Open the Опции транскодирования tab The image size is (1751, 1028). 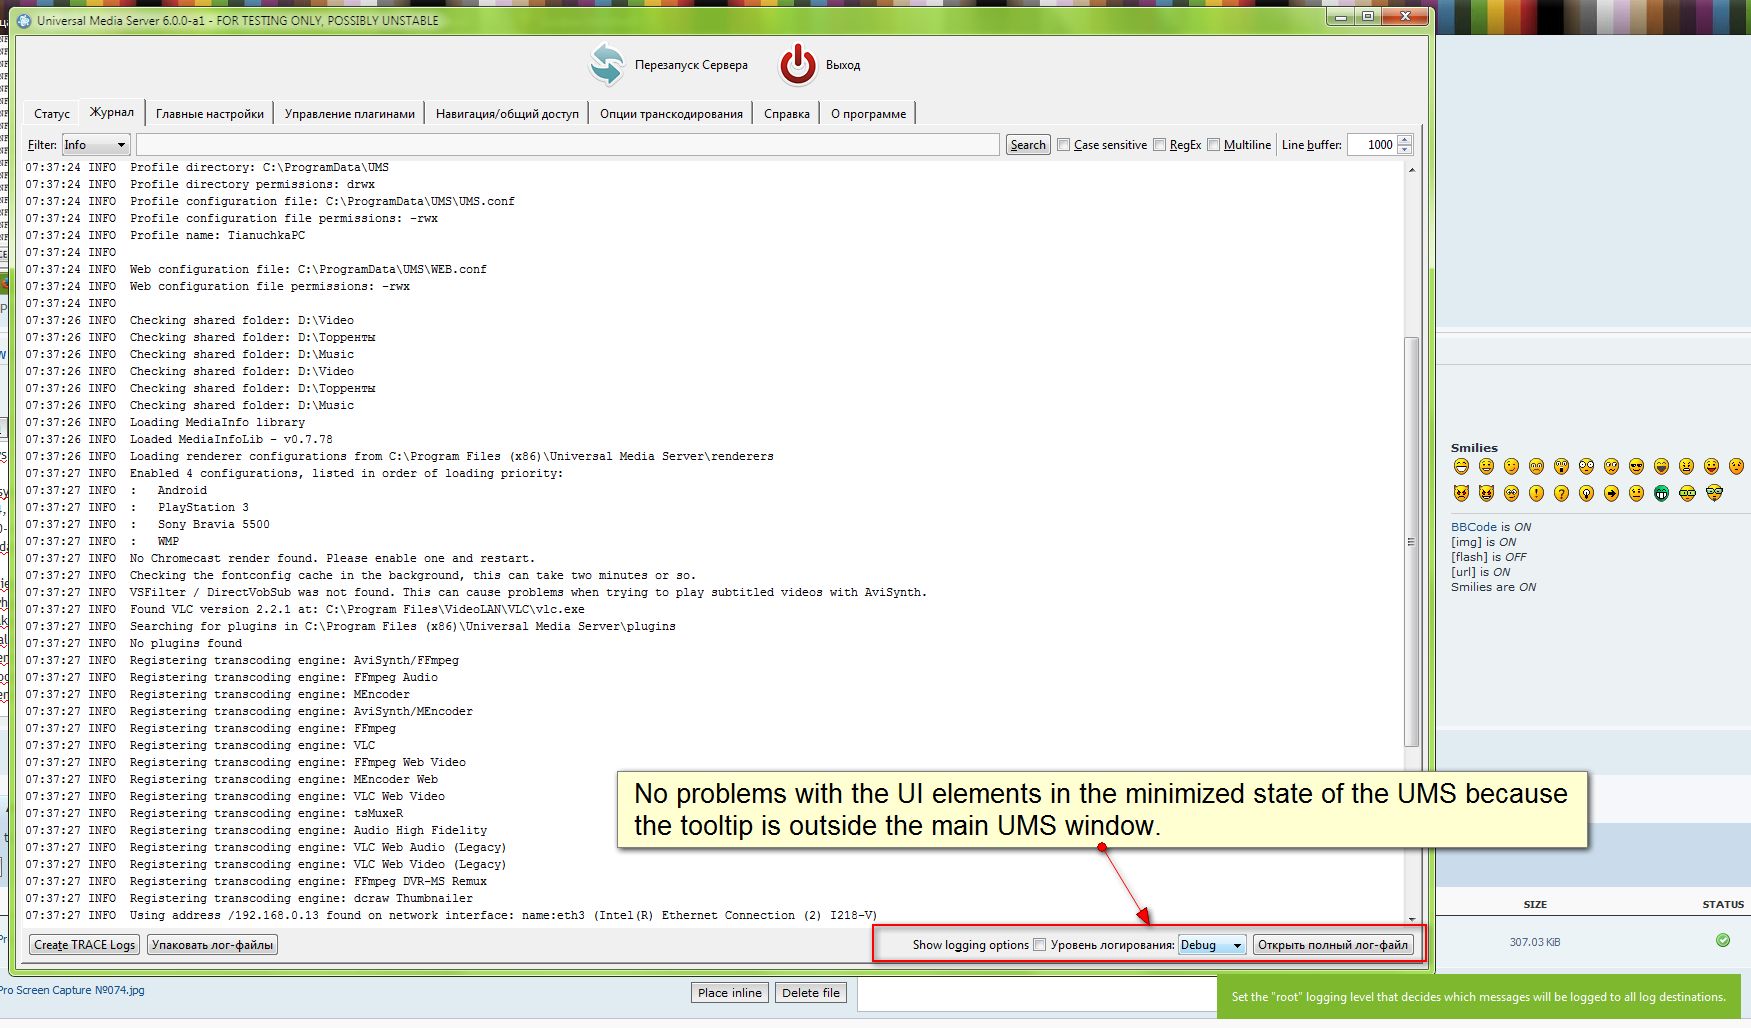point(671,114)
